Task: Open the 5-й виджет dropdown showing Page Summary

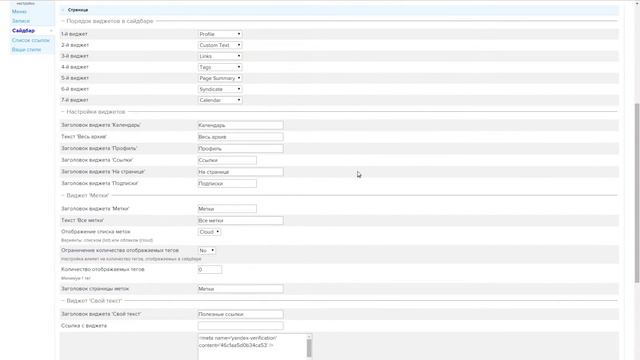Action: pos(220,78)
